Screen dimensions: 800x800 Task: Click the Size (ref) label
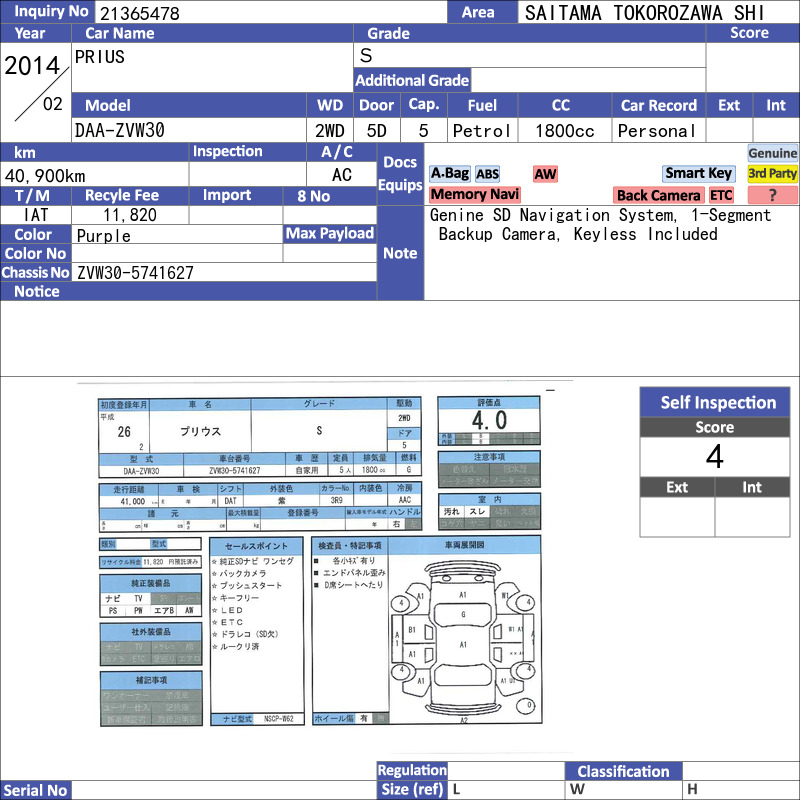click(x=412, y=789)
